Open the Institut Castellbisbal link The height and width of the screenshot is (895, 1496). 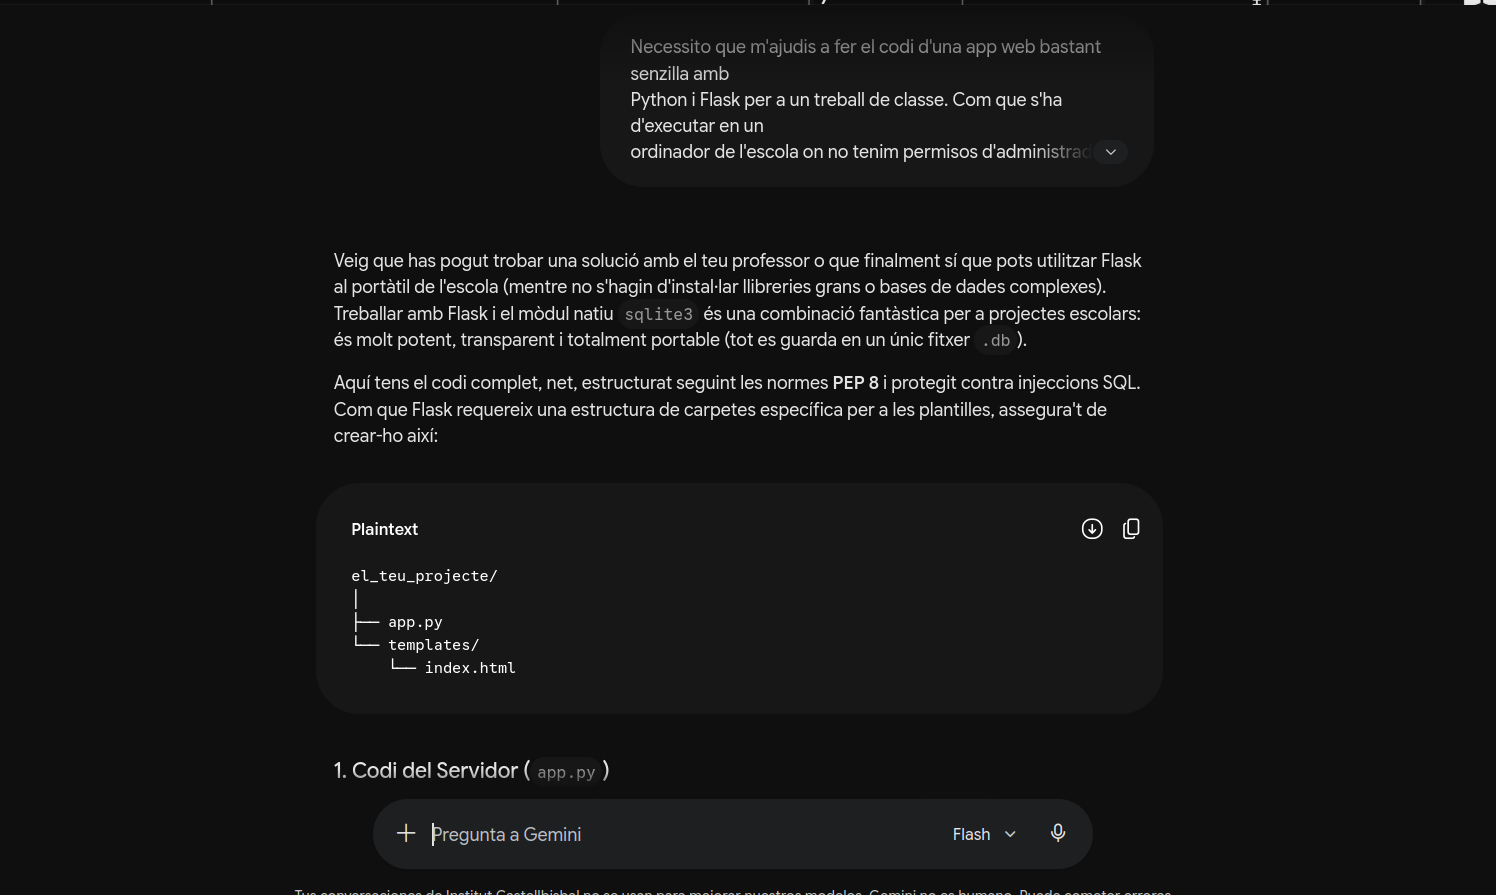pos(512,891)
